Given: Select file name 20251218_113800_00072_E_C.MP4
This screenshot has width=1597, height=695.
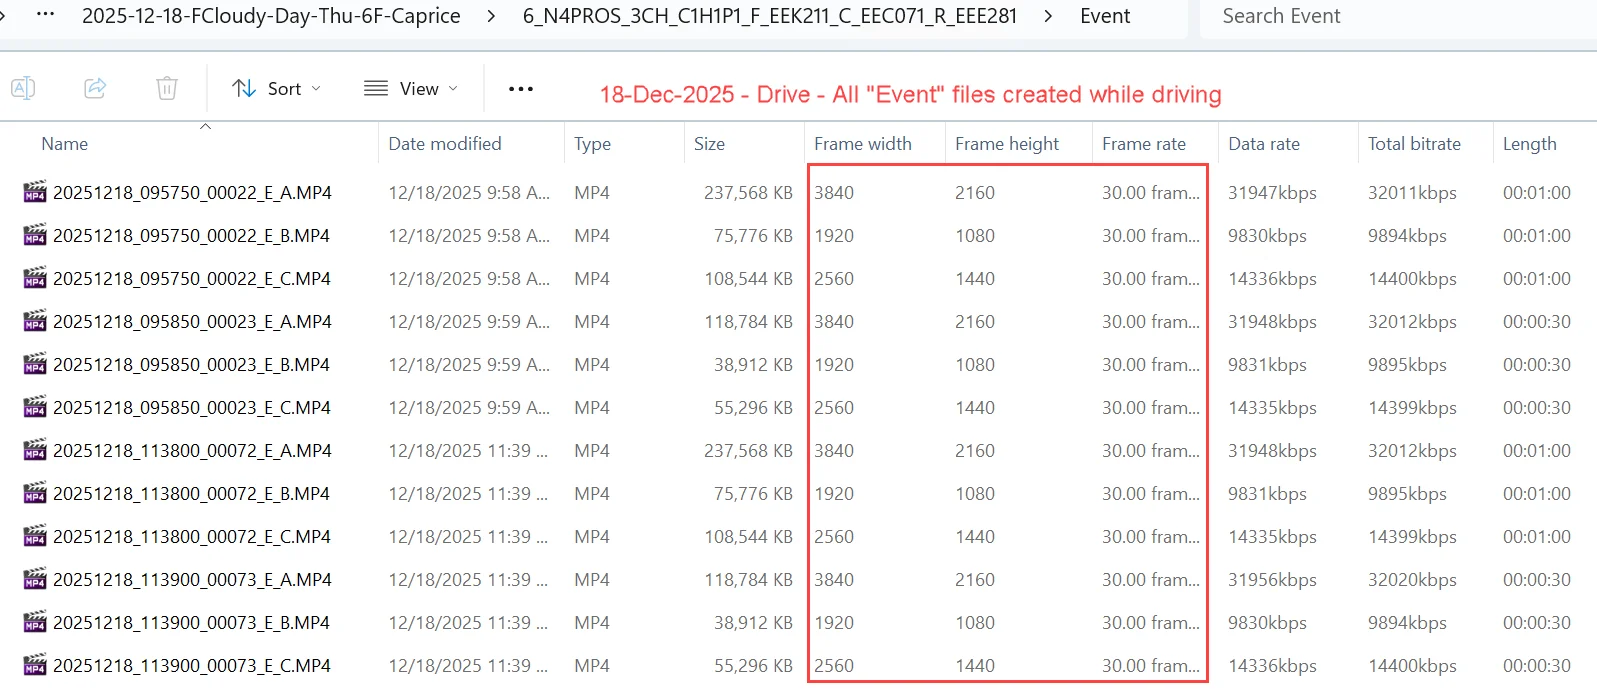Looking at the screenshot, I should tap(192, 537).
